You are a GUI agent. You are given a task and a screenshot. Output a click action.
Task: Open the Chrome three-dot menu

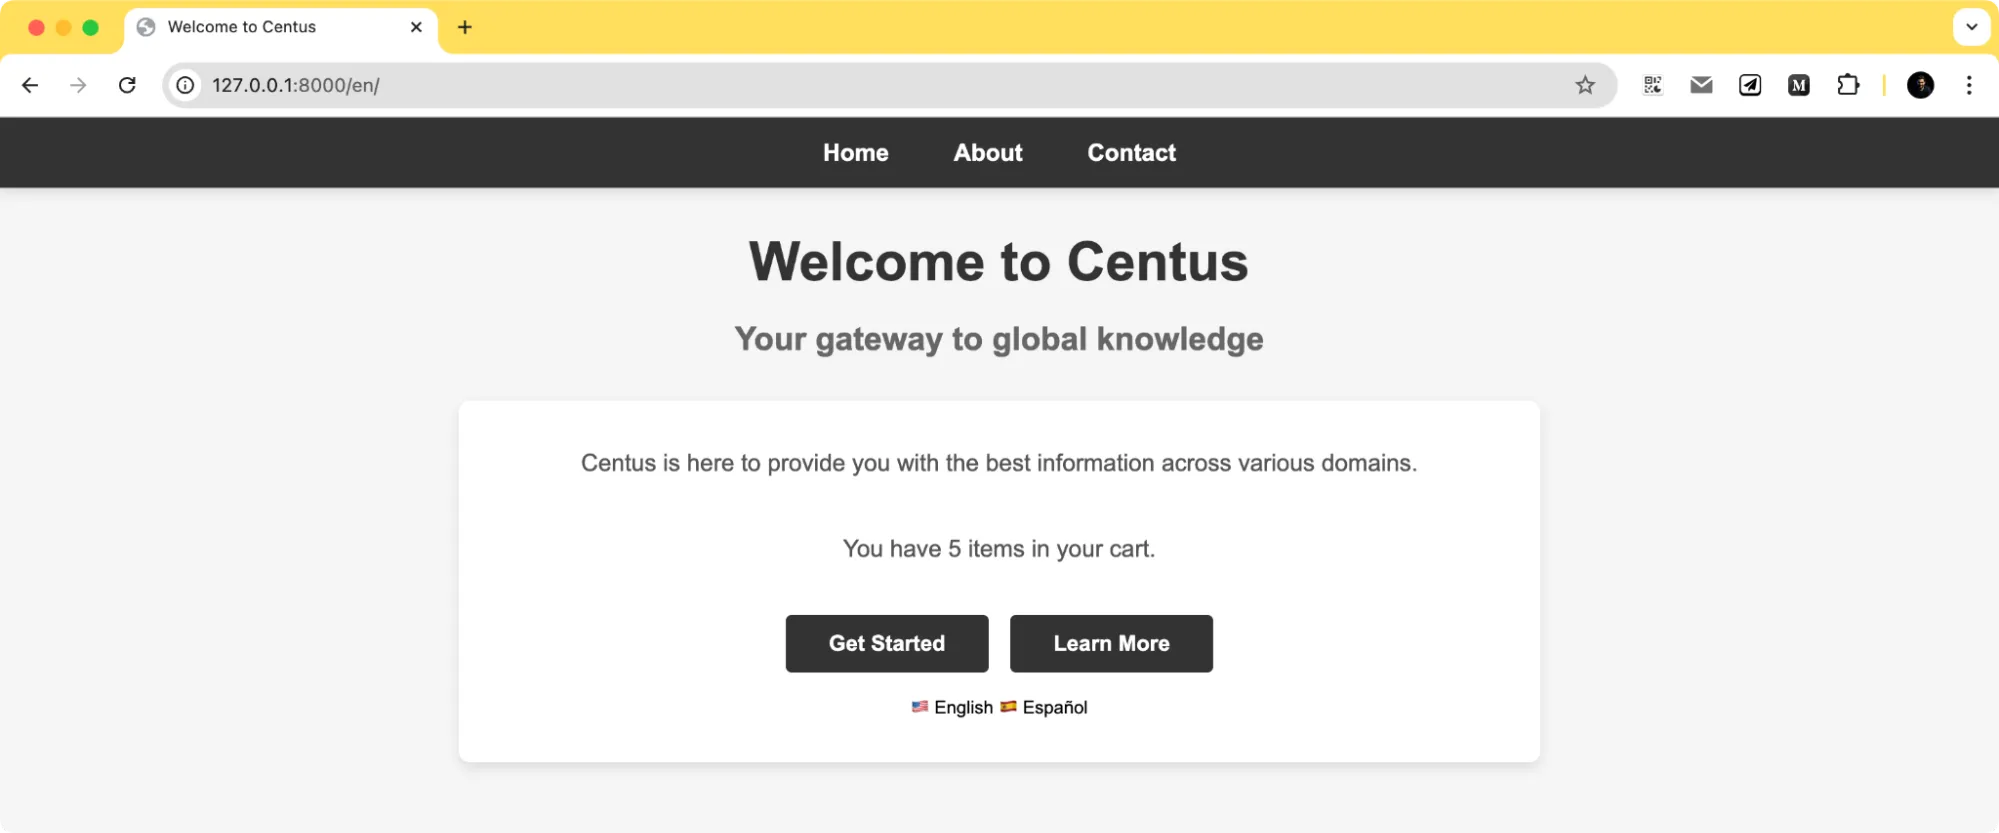1969,85
